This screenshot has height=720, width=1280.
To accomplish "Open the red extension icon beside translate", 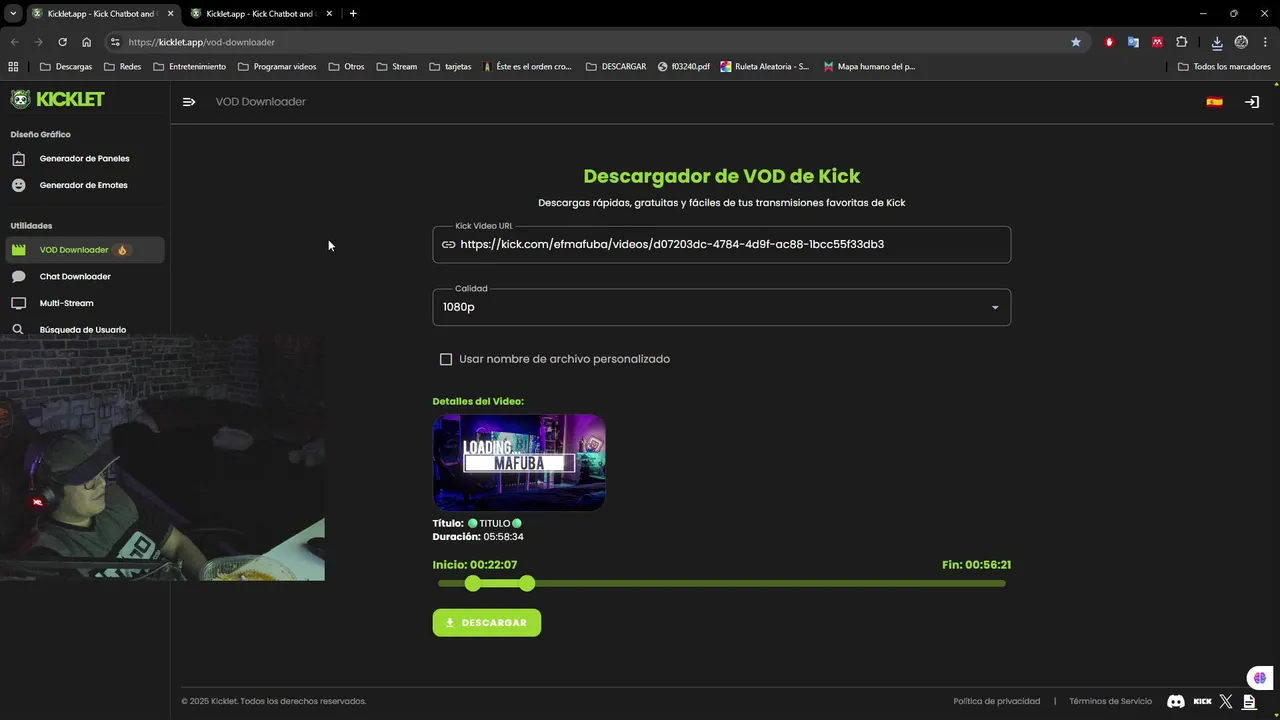I will (x=1157, y=42).
